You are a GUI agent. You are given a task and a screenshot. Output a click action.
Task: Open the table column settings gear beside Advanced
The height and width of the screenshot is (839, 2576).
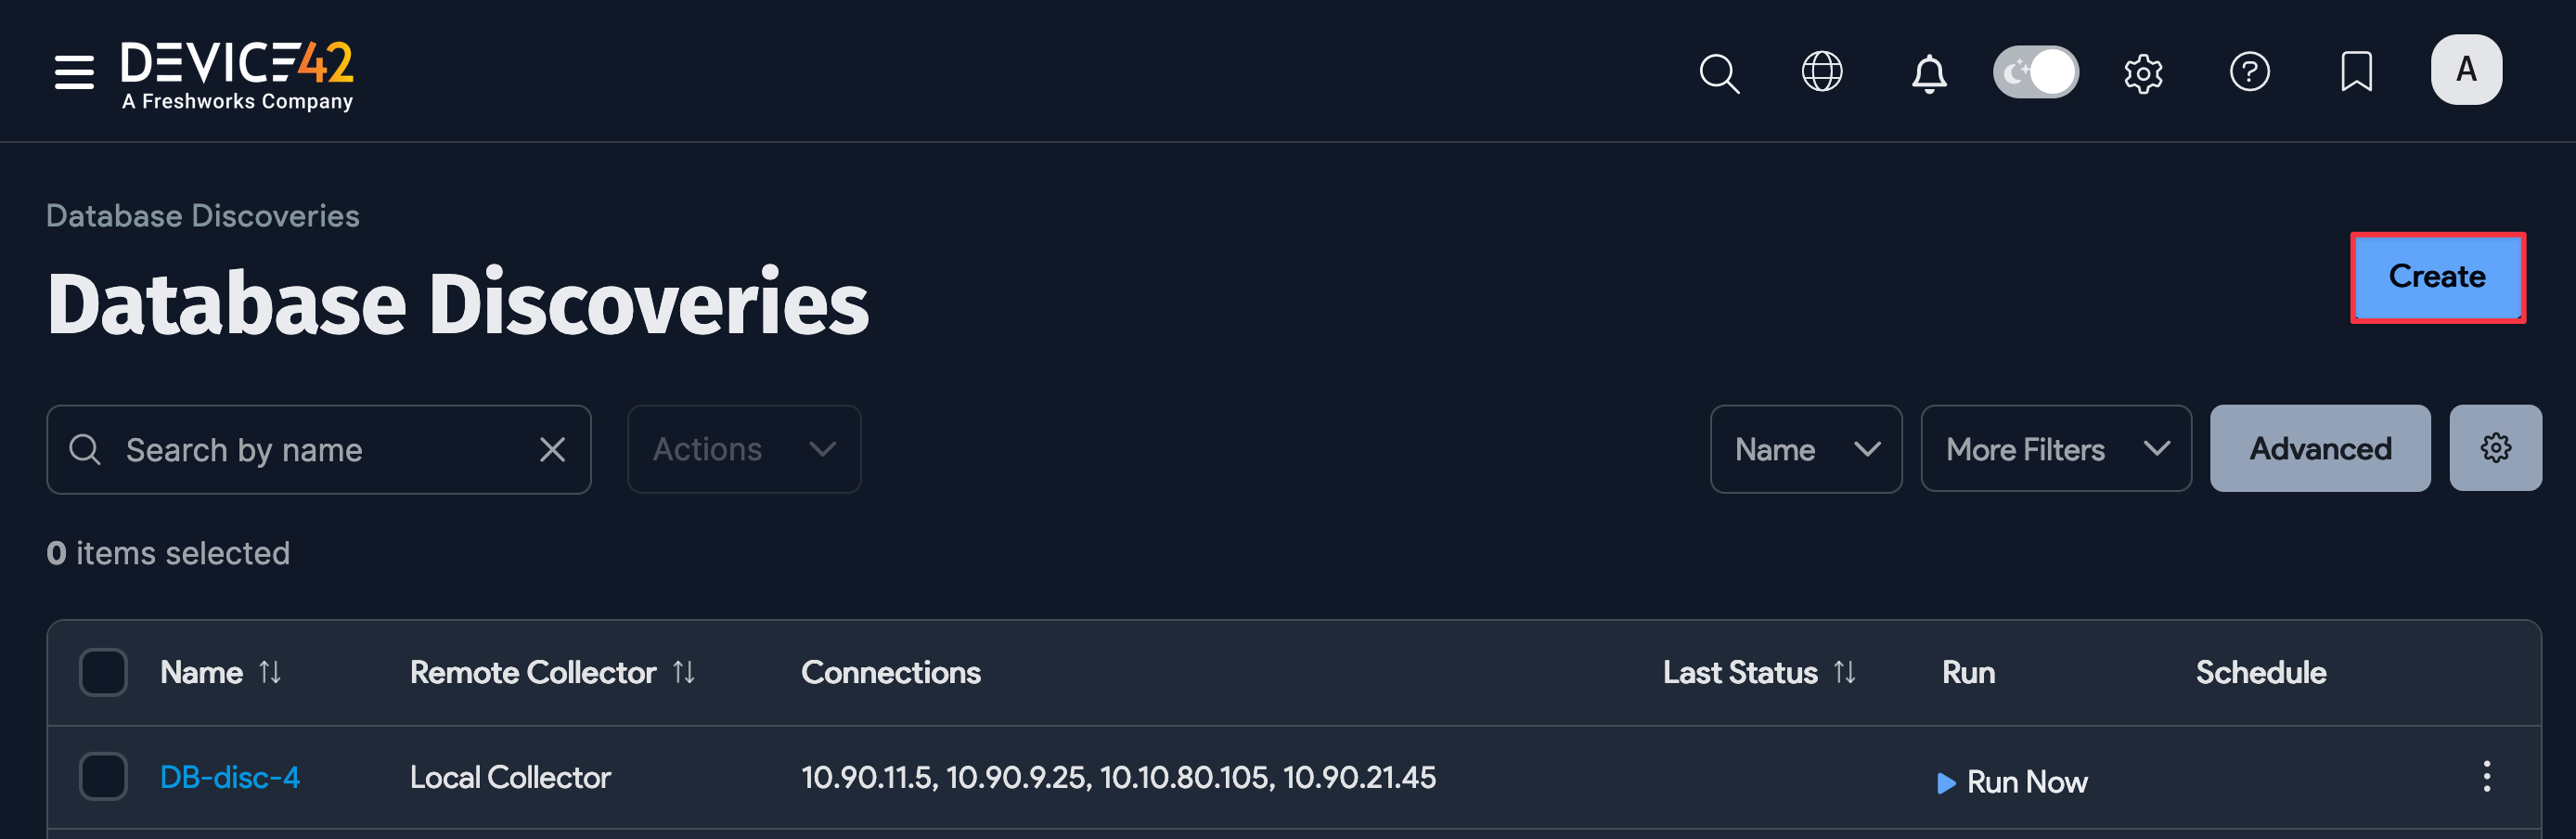pos(2495,448)
